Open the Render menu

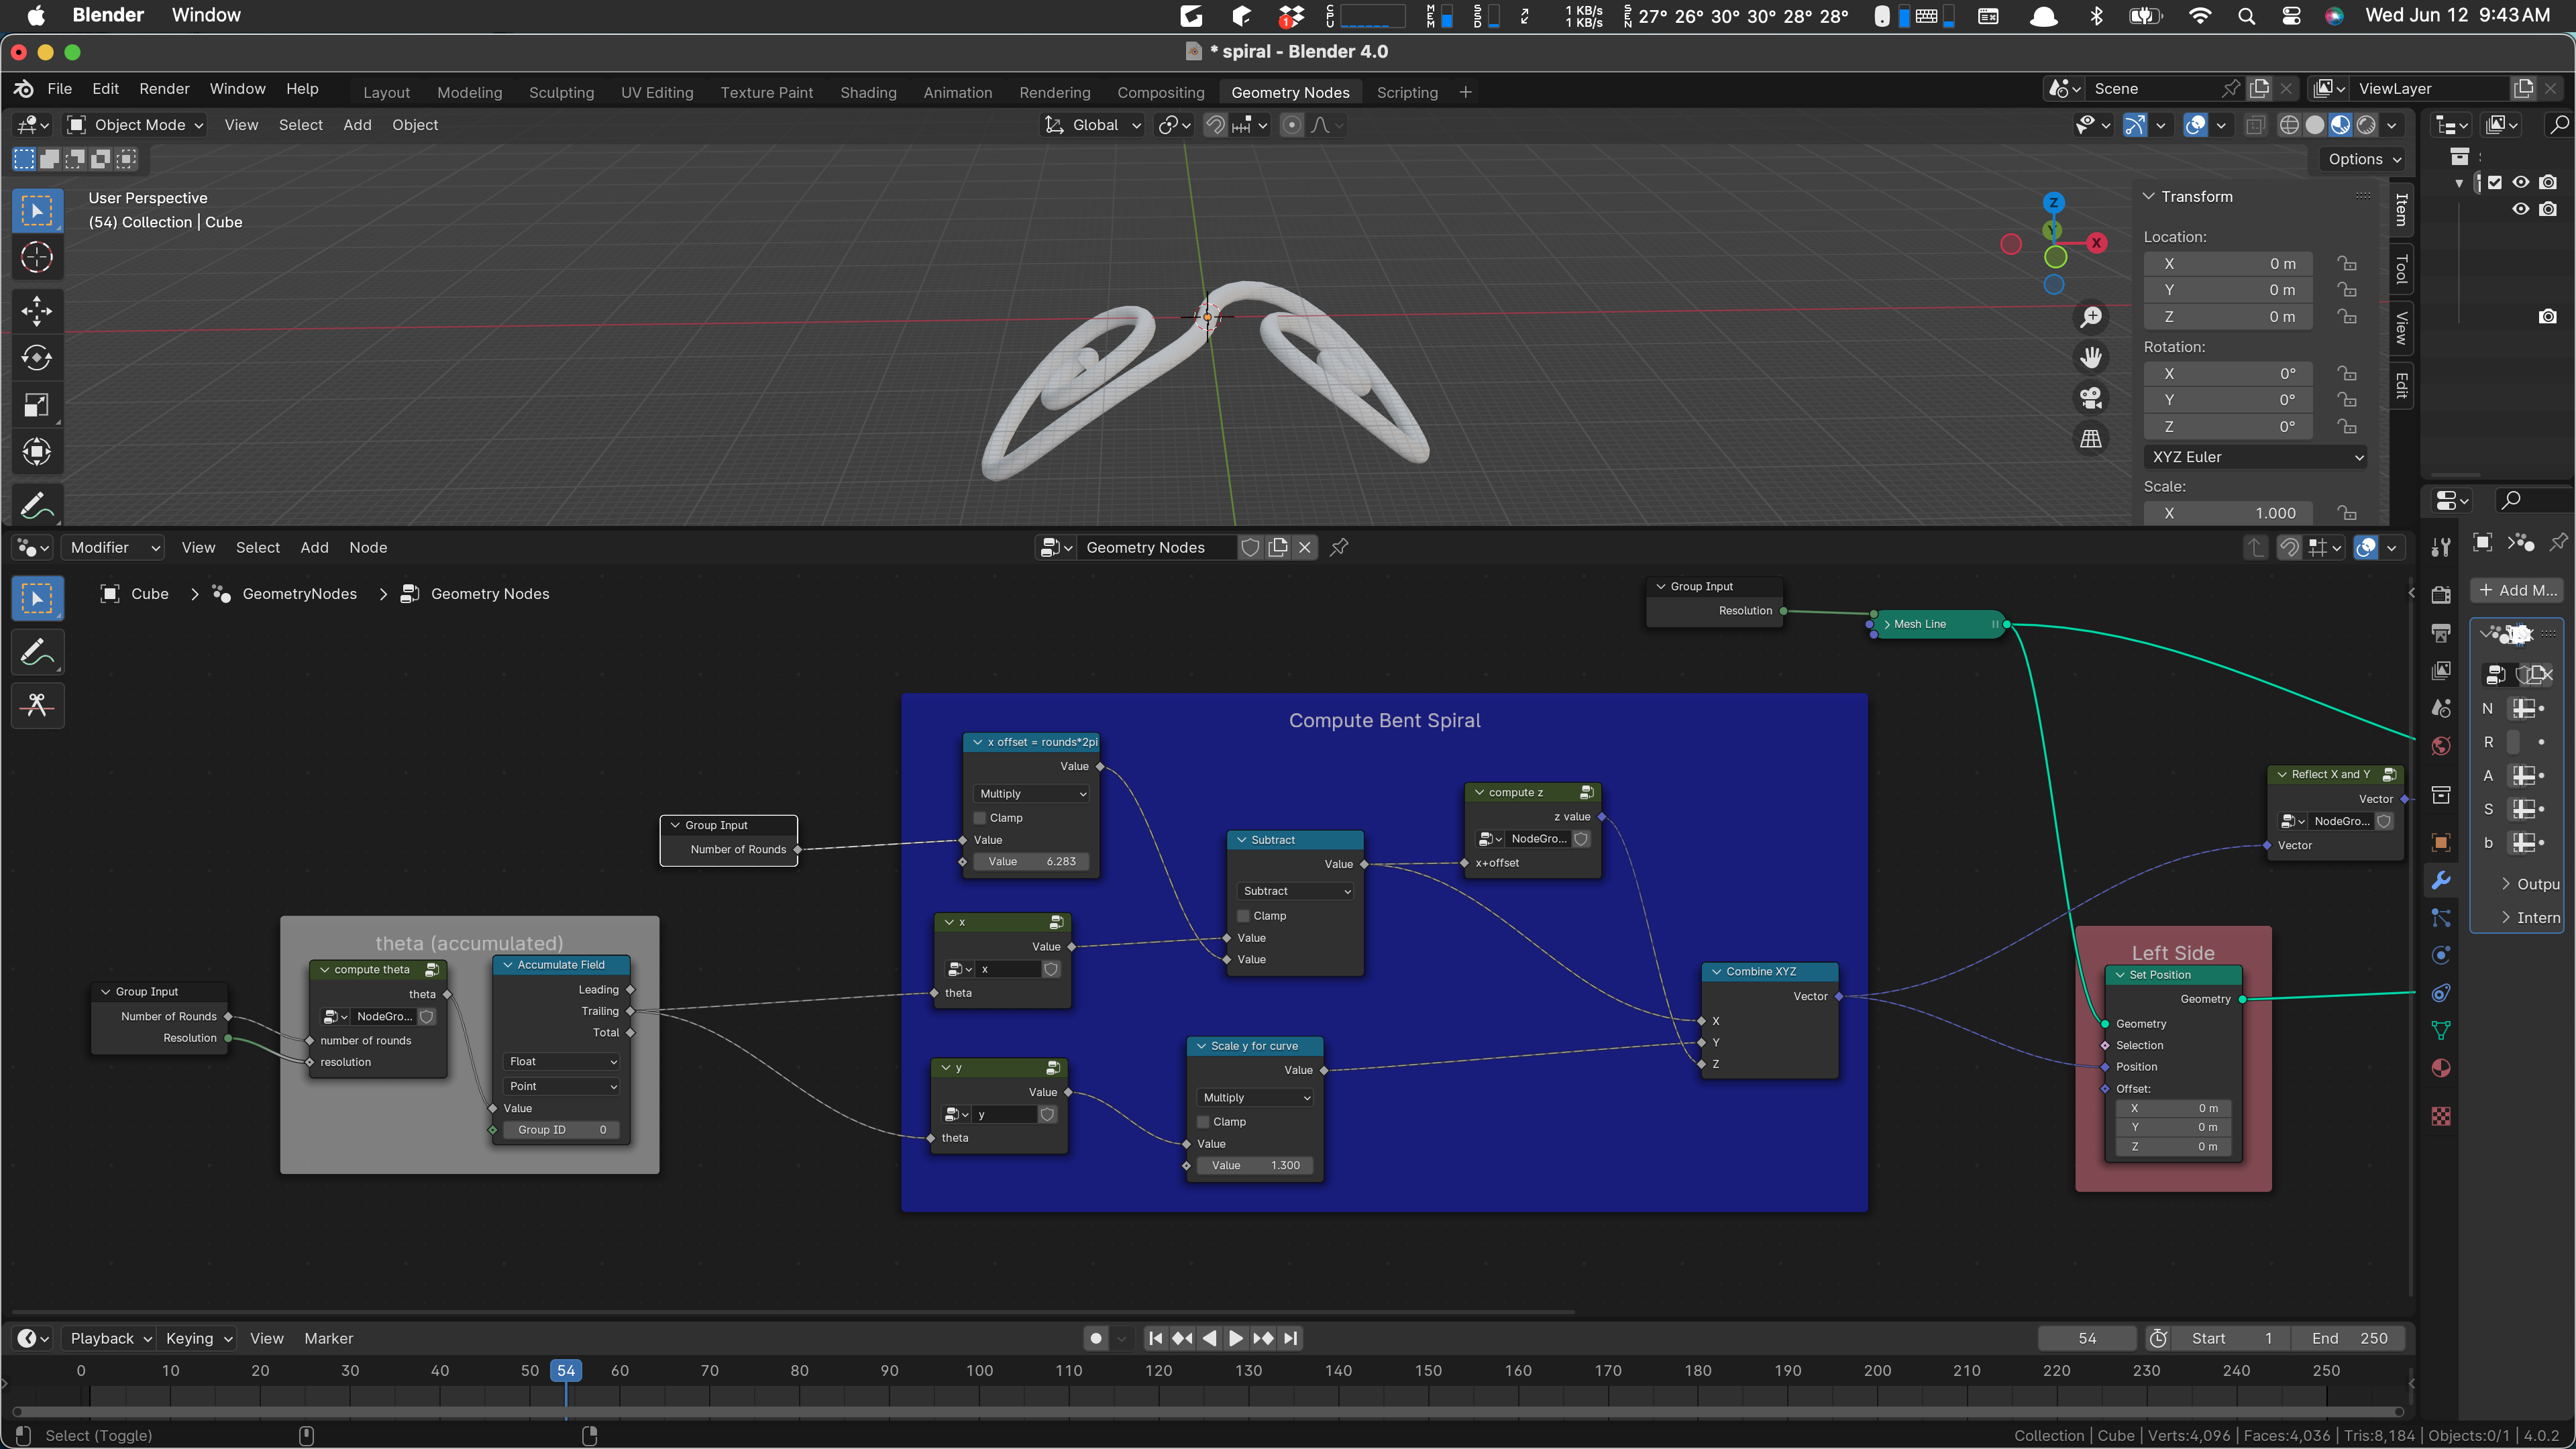click(164, 89)
